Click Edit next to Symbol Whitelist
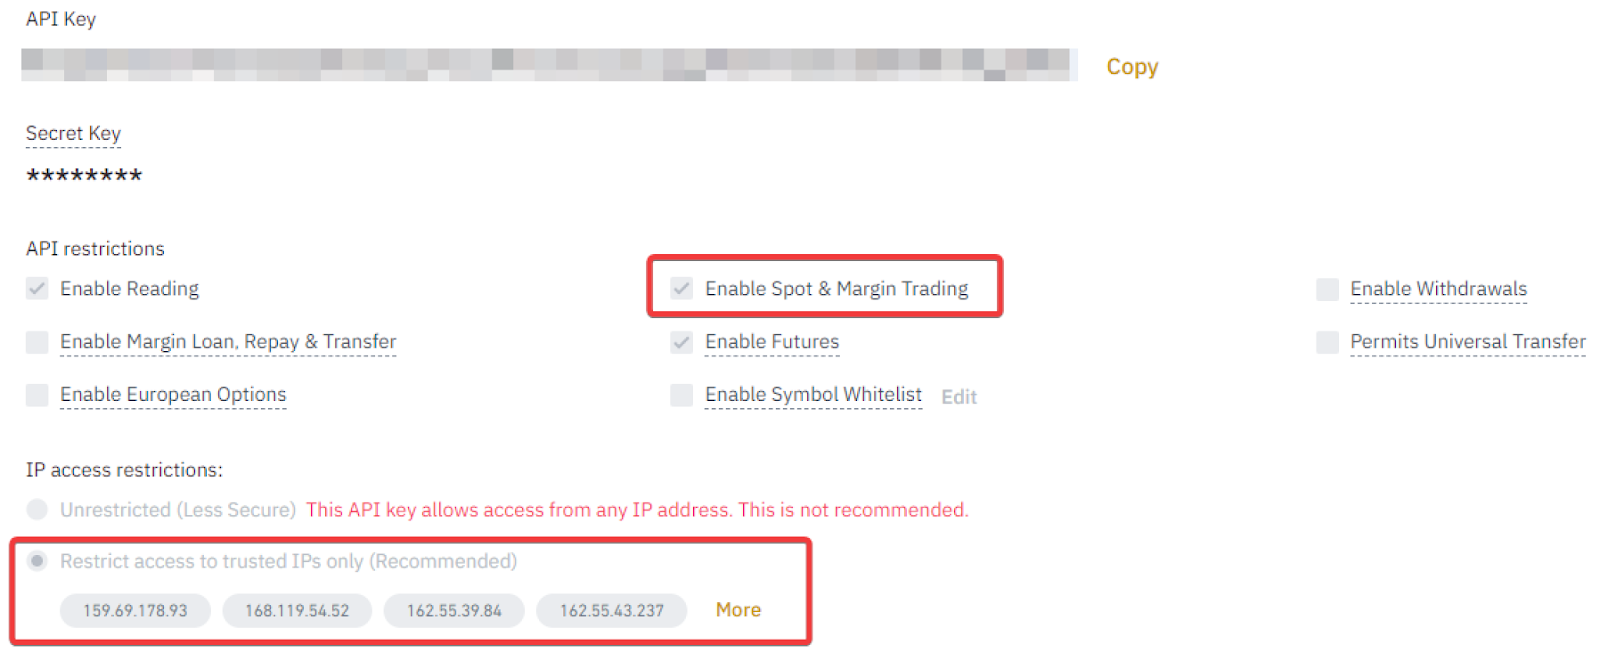The width and height of the screenshot is (1600, 659). (x=958, y=397)
